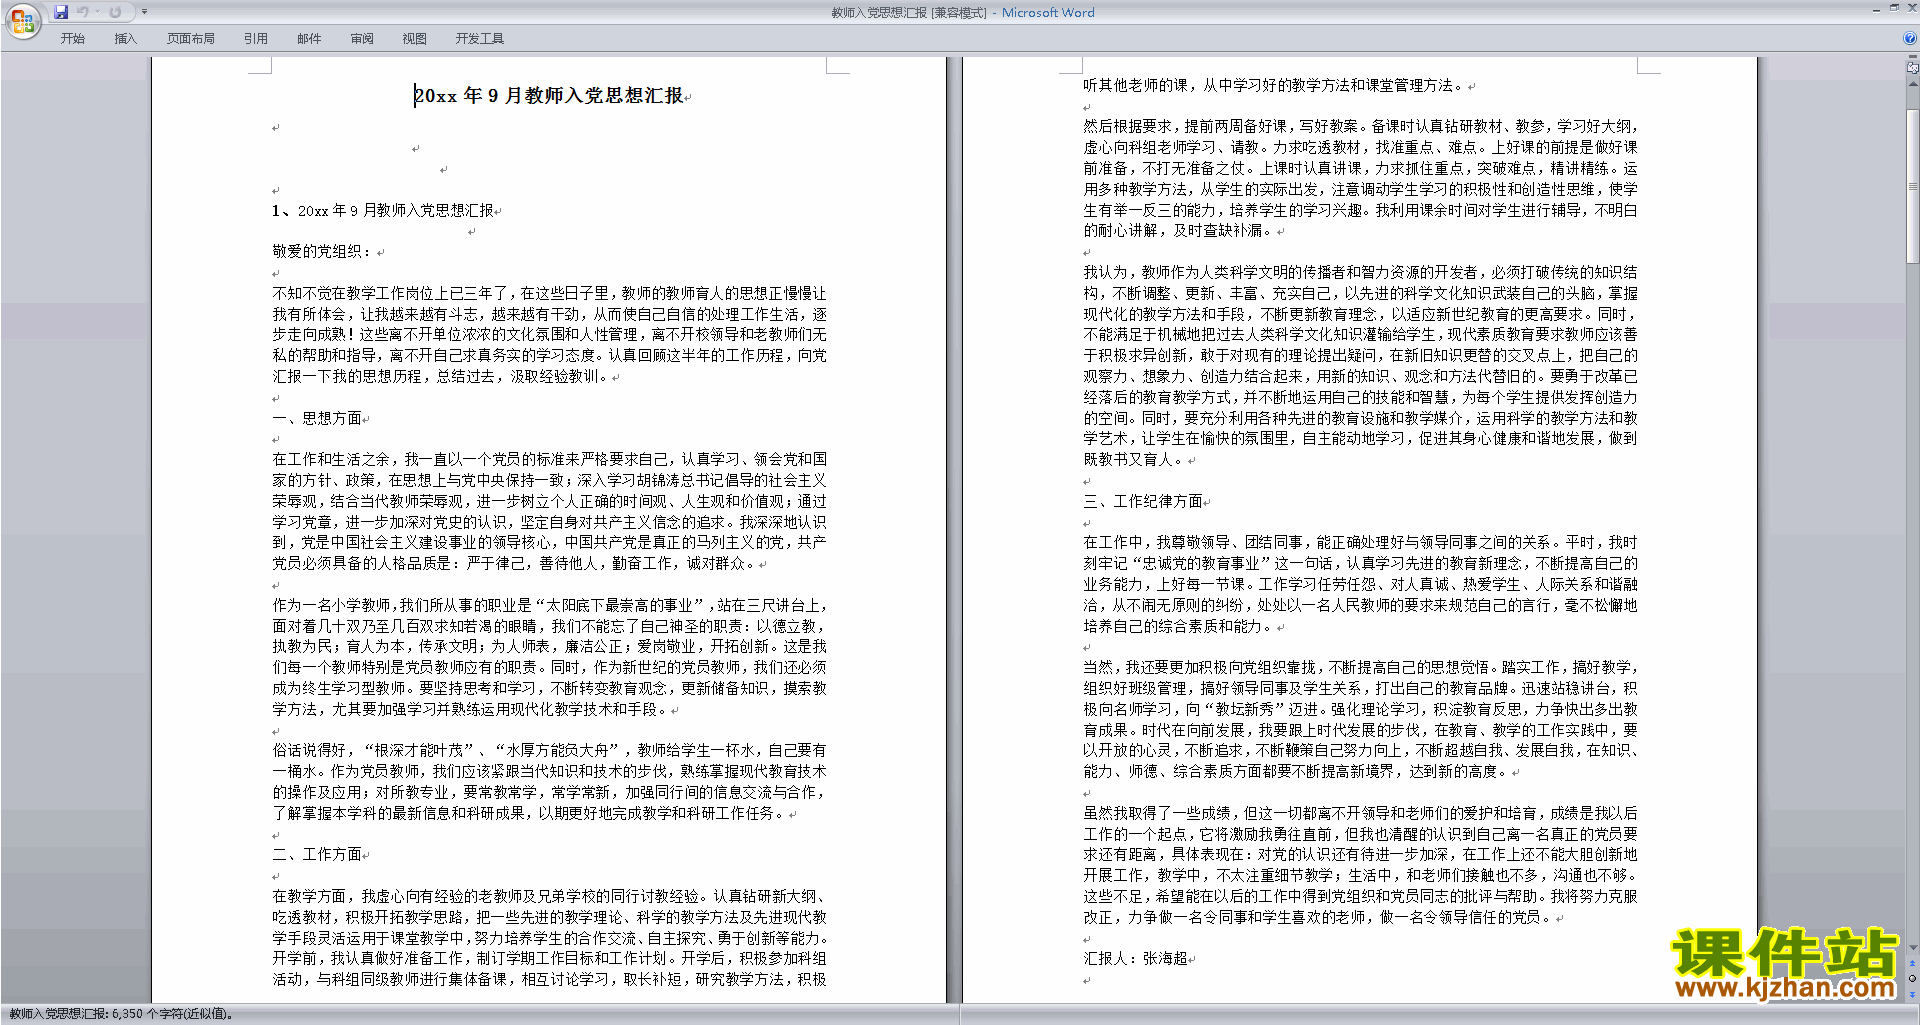Click the heading 一、思想方面
The image size is (1920, 1025).
click(x=317, y=418)
